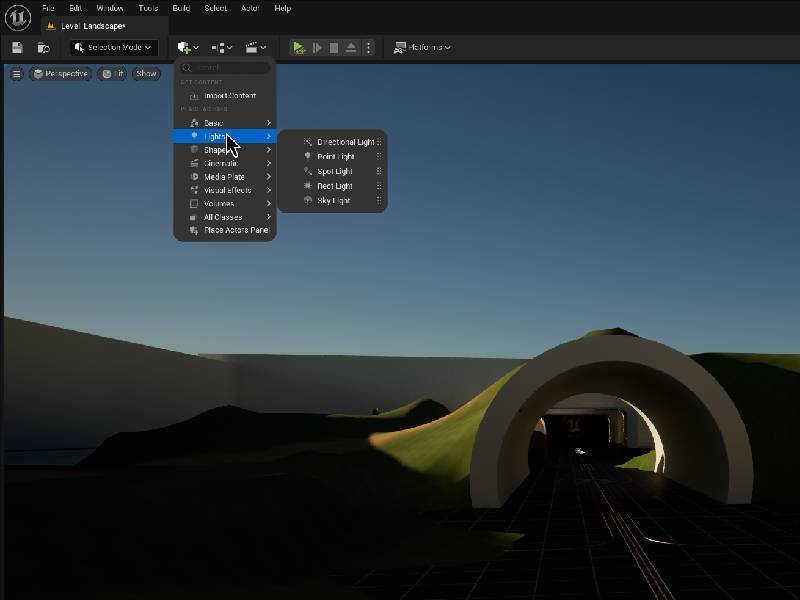
Task: Open the play options three-dot menu
Action: click(368, 47)
